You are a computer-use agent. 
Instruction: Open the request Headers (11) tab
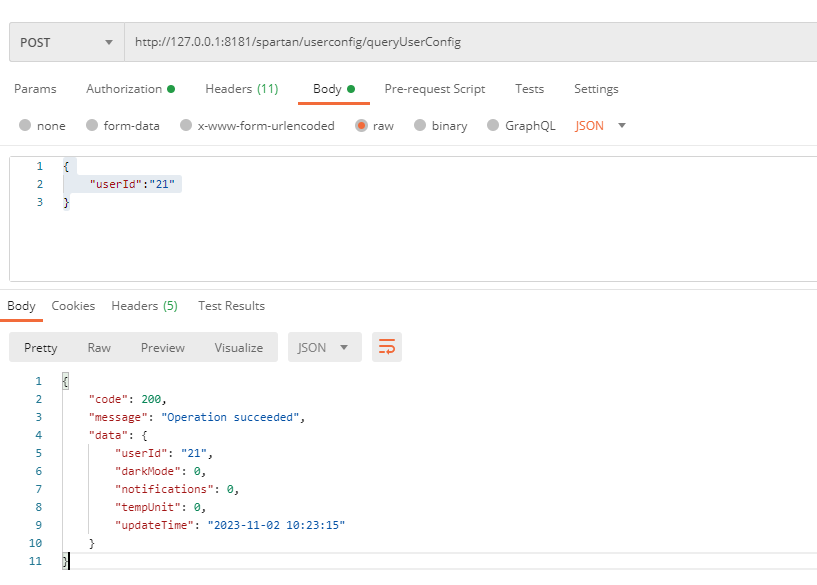(x=241, y=89)
